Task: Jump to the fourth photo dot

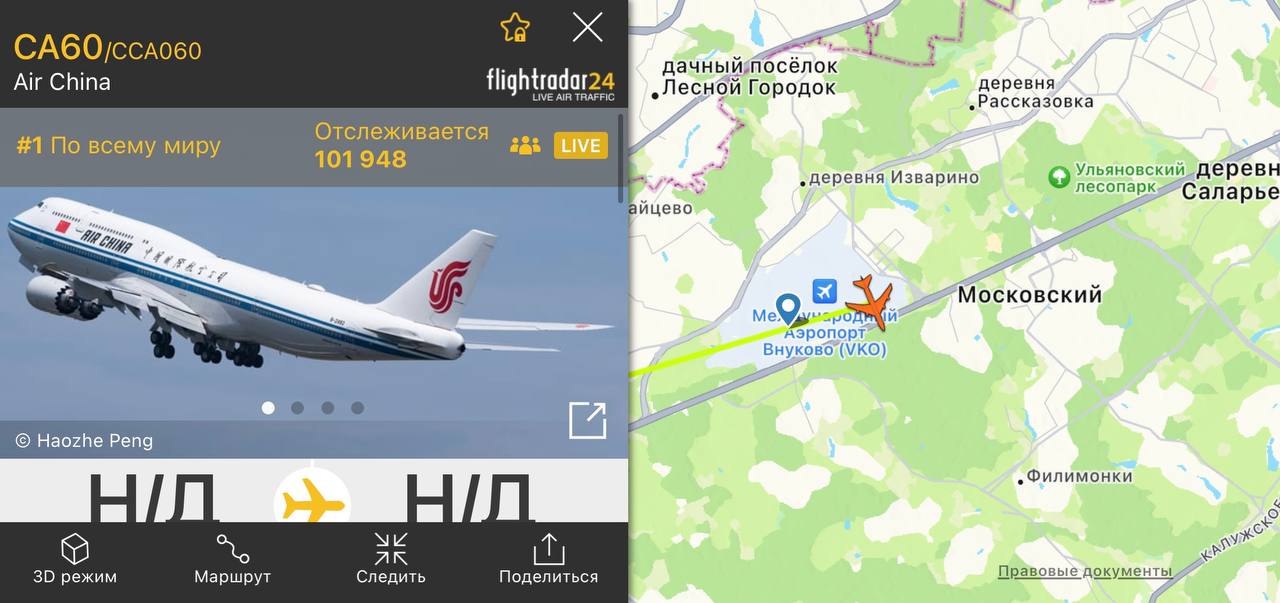Action: [x=358, y=408]
